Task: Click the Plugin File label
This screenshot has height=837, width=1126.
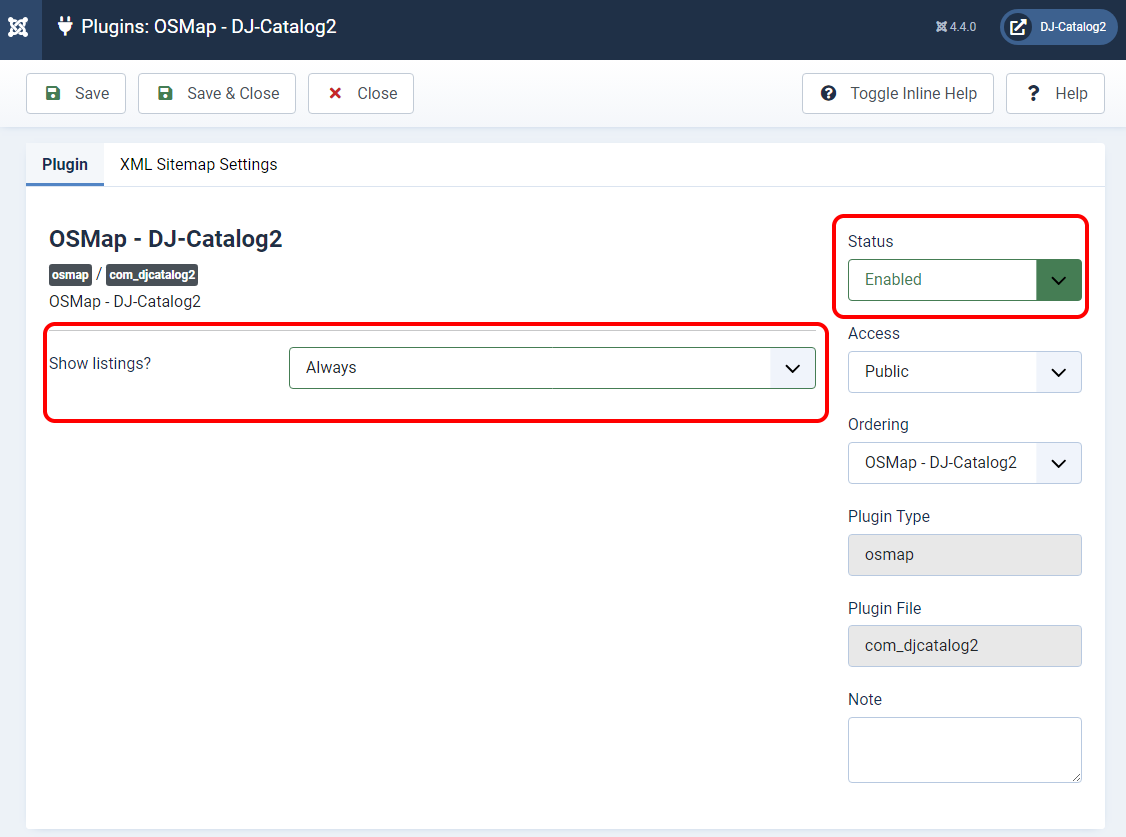Action: click(x=885, y=608)
